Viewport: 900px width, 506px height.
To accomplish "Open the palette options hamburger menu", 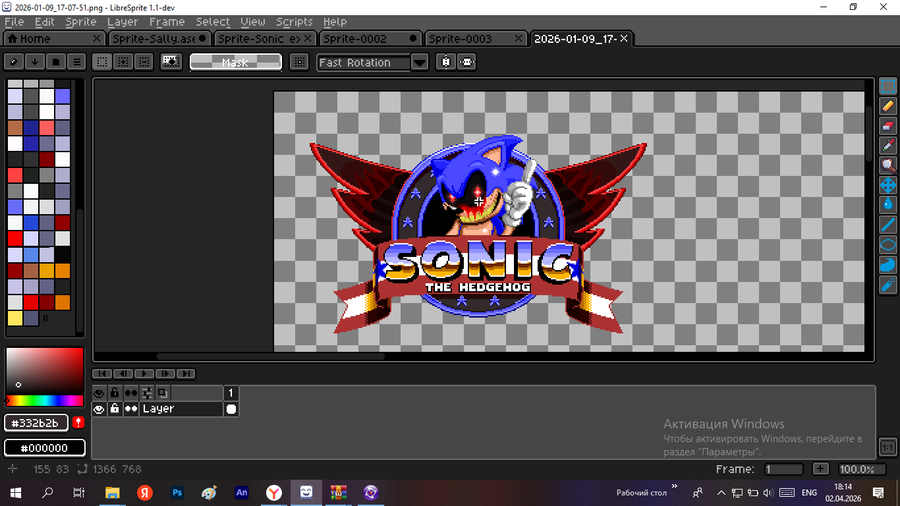I will 76,62.
